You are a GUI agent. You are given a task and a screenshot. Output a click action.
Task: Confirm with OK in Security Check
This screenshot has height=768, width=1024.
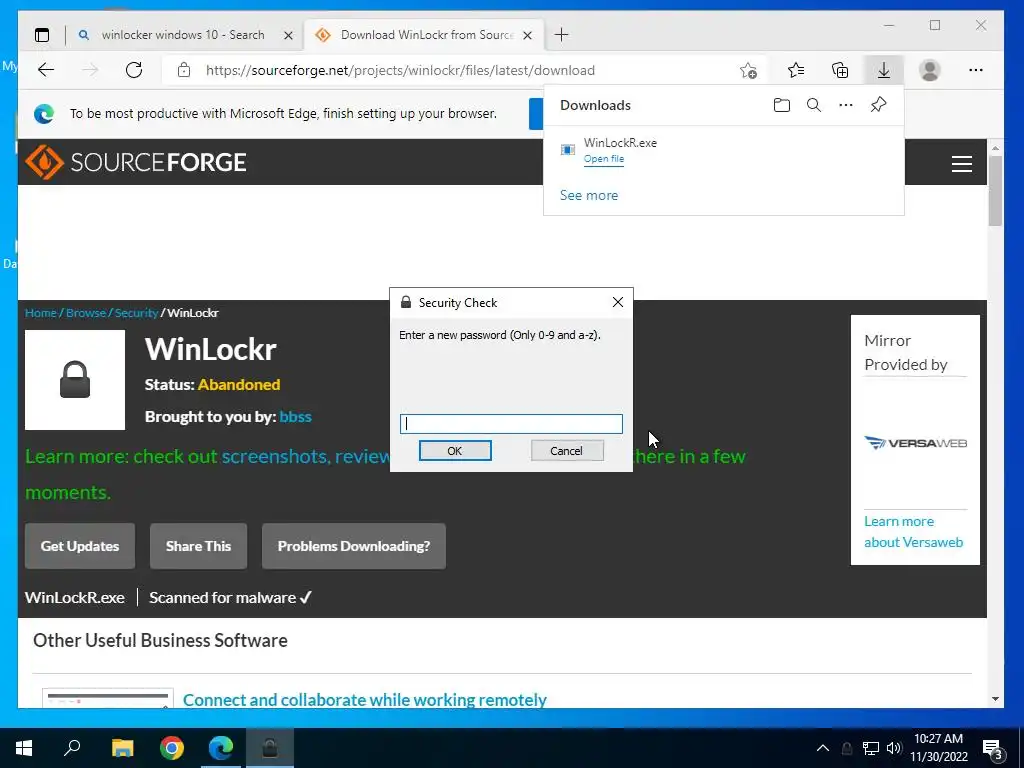coord(455,451)
